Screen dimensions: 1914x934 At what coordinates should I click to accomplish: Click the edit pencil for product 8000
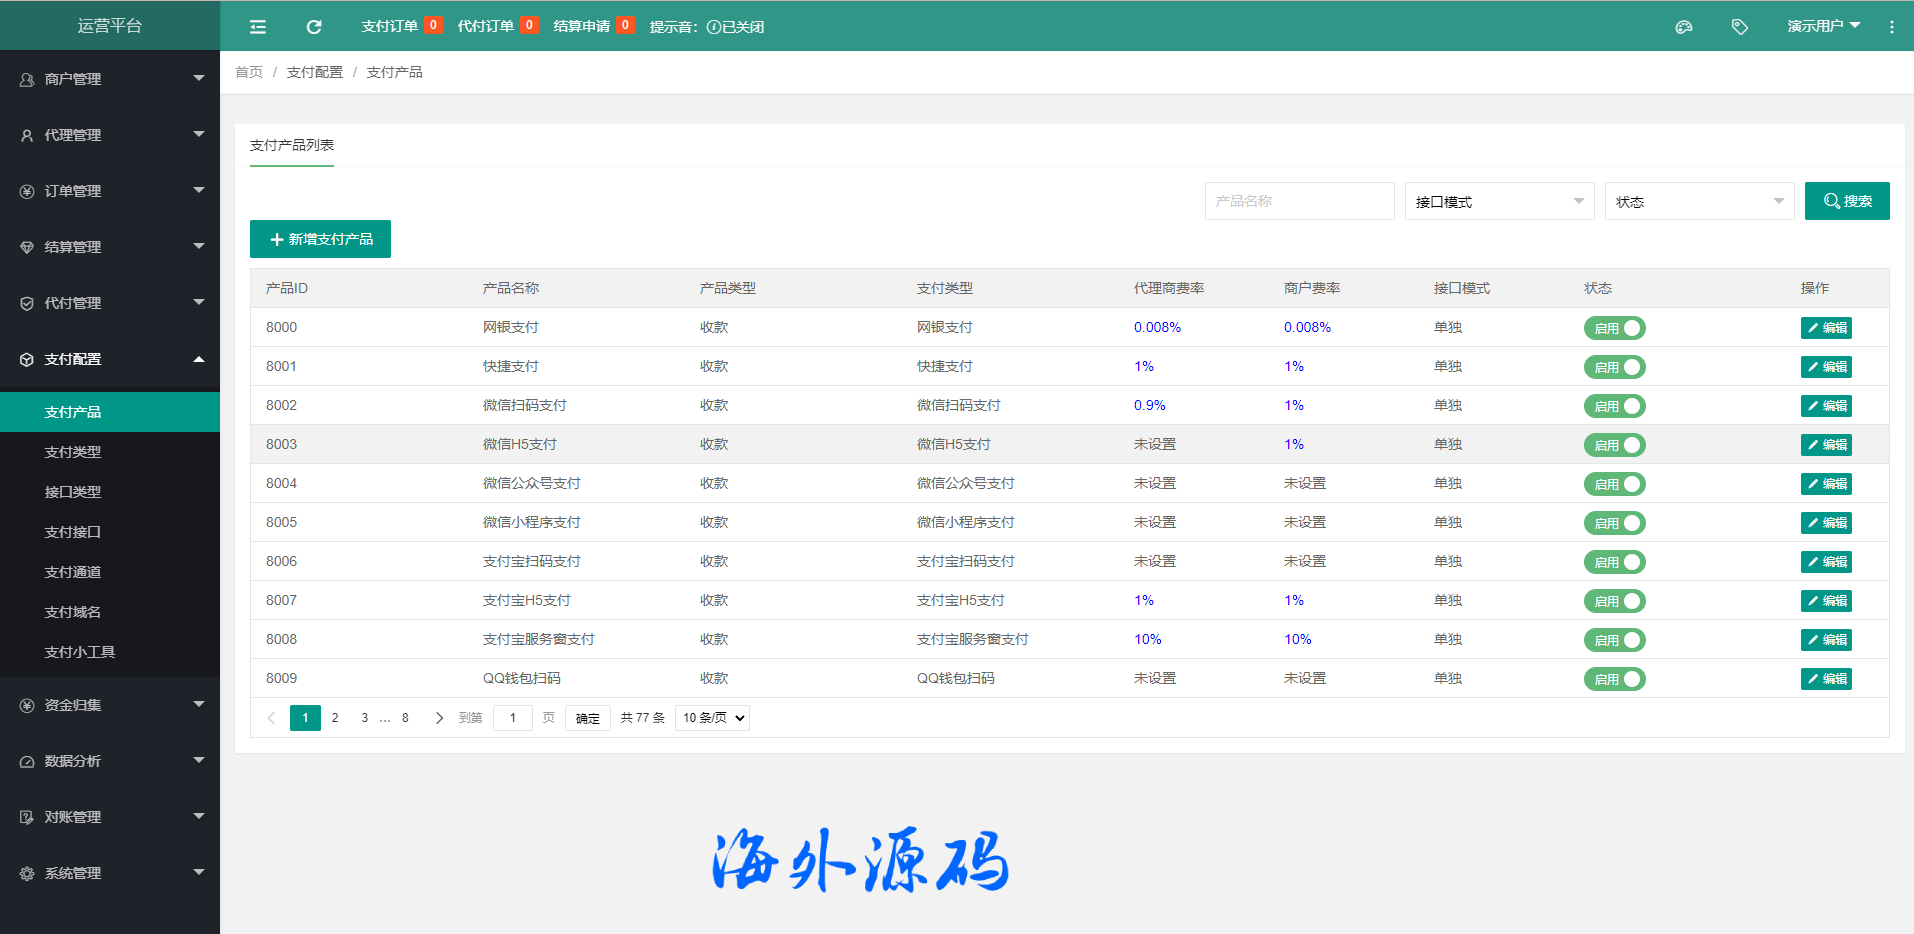[x=1825, y=328]
